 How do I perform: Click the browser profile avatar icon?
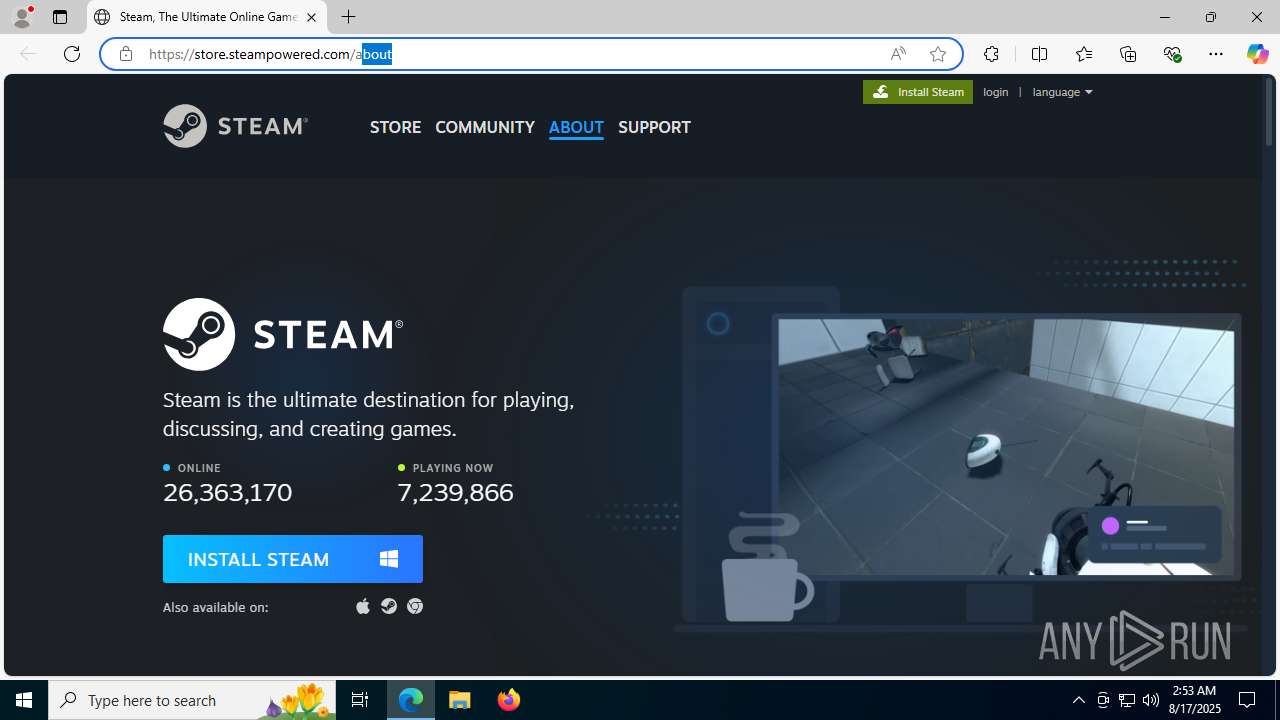[22, 17]
